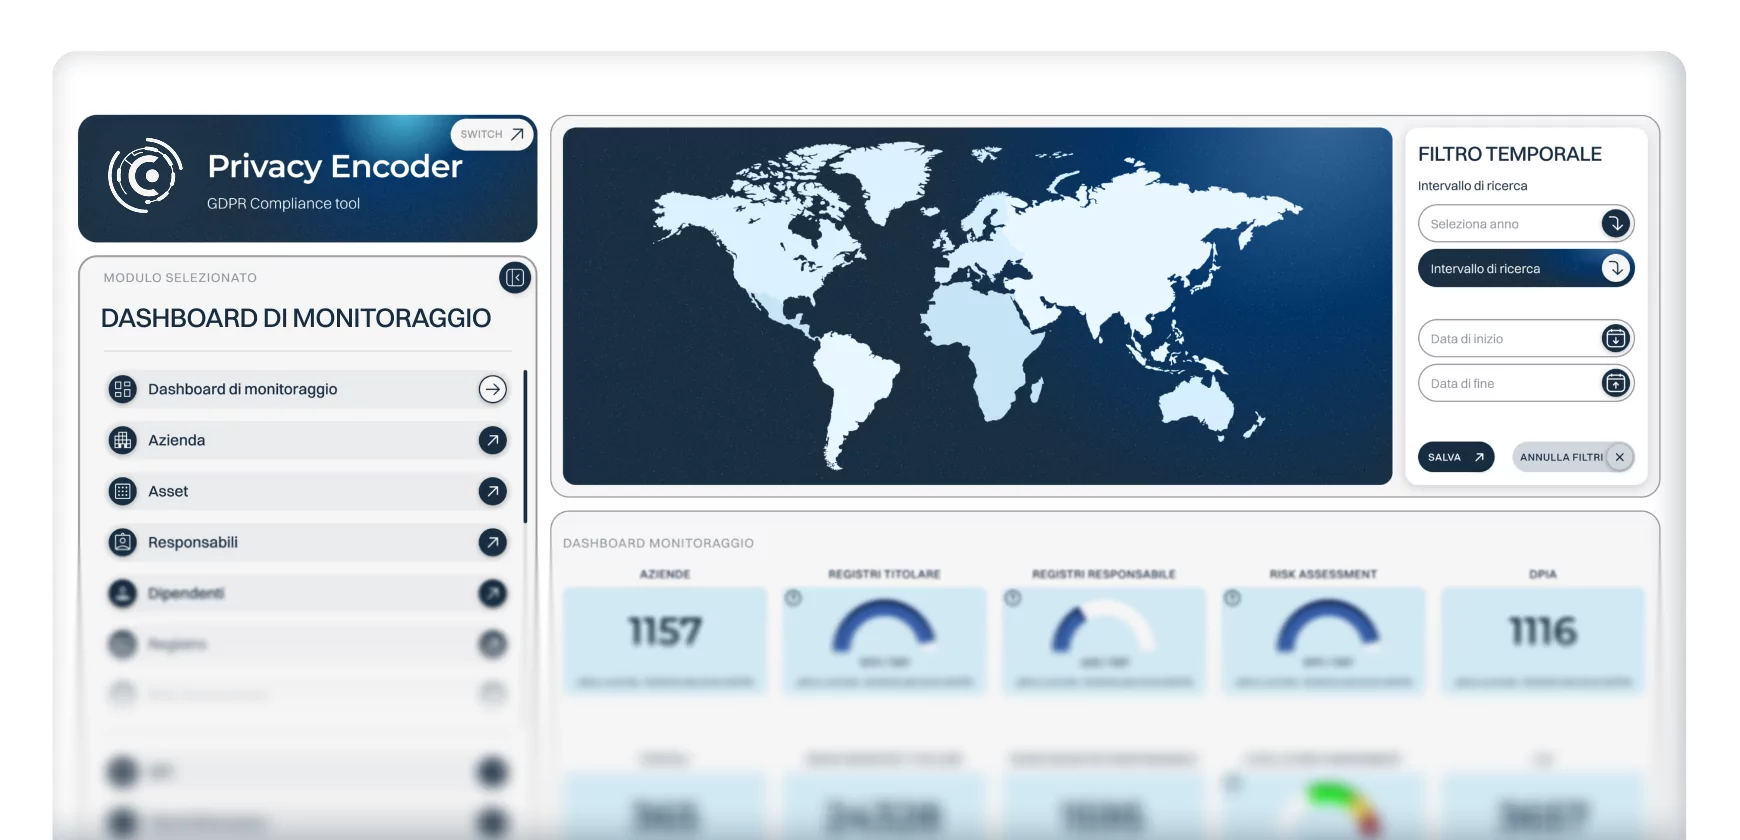Click the arrow icon on Dipendenti row

point(492,593)
